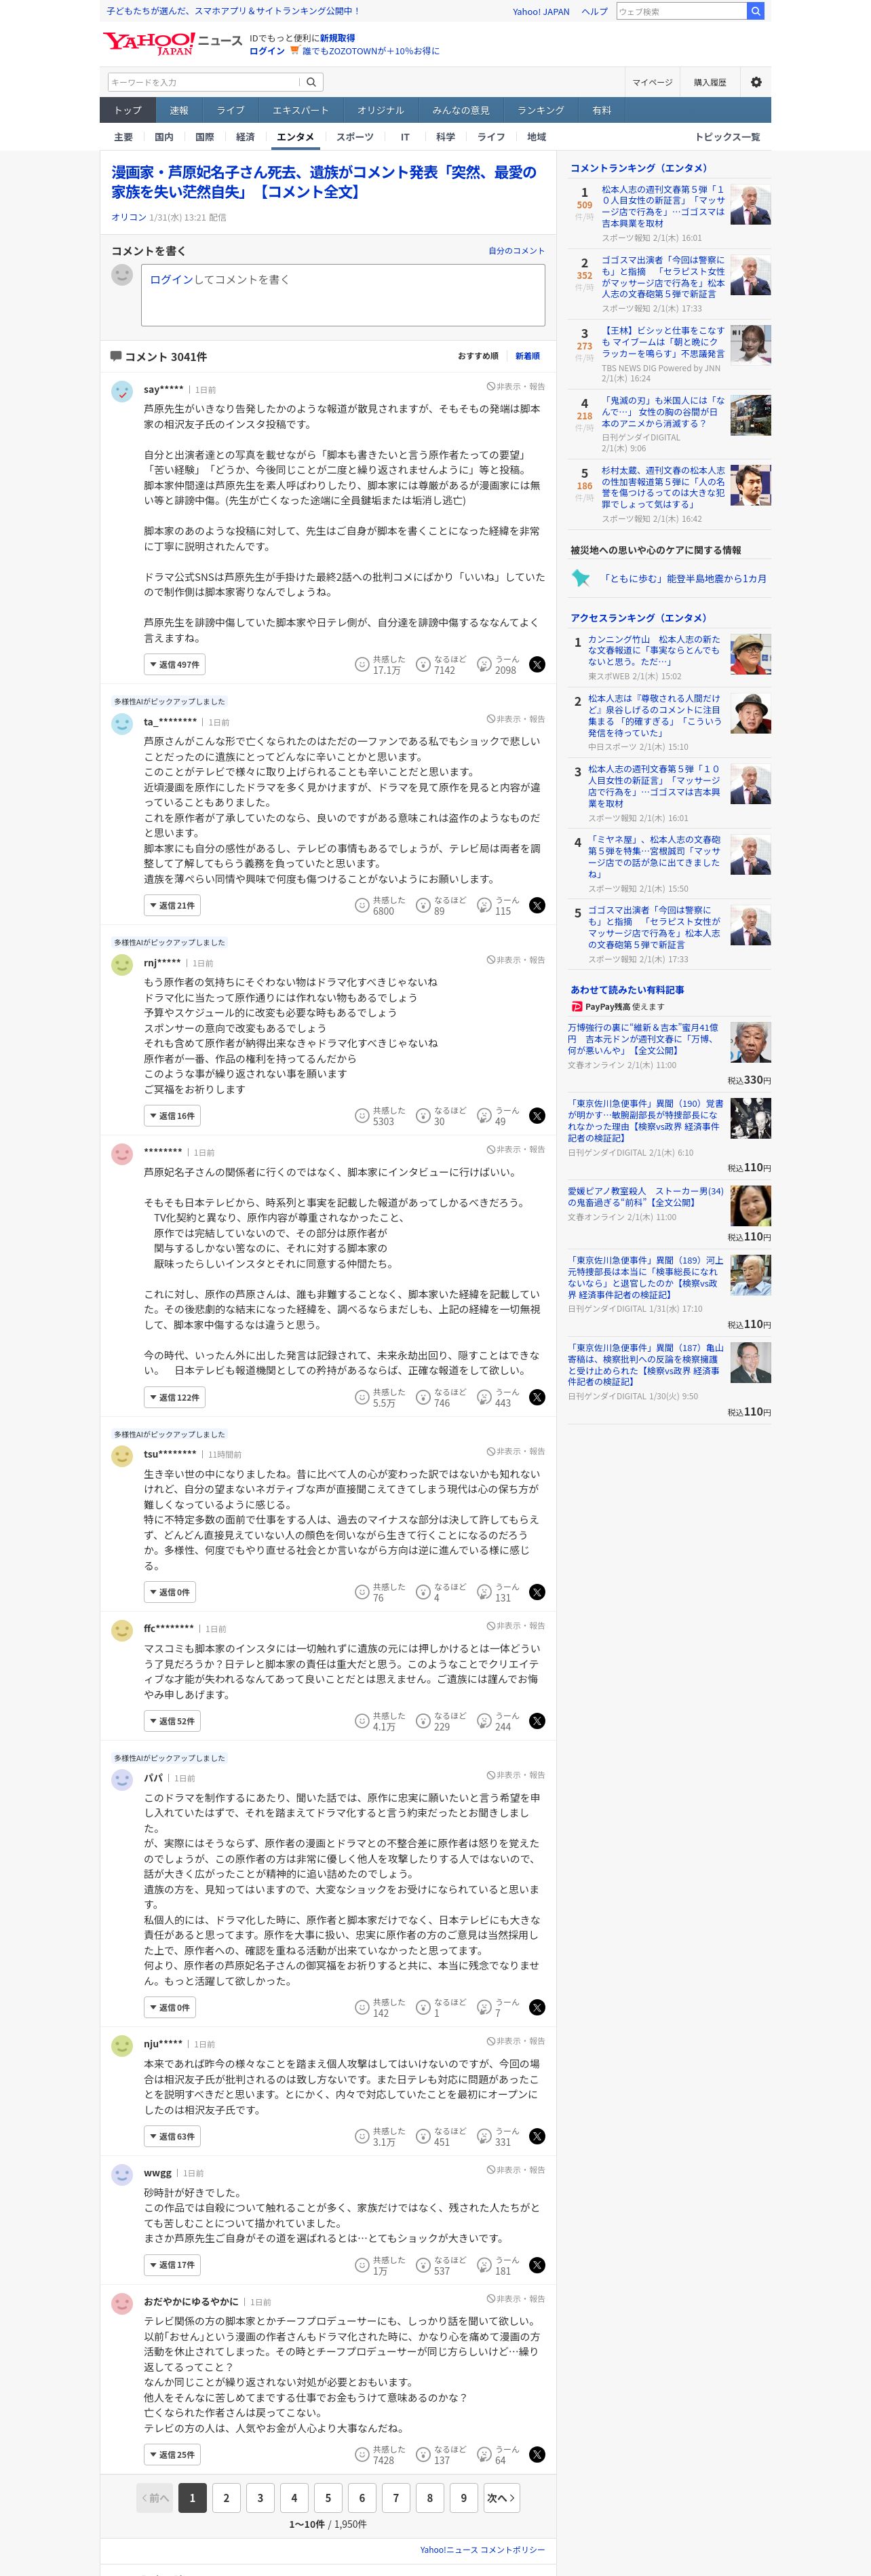Expand 返信25件 replies
Screen dimensions: 871x2576
[x=172, y=2454]
